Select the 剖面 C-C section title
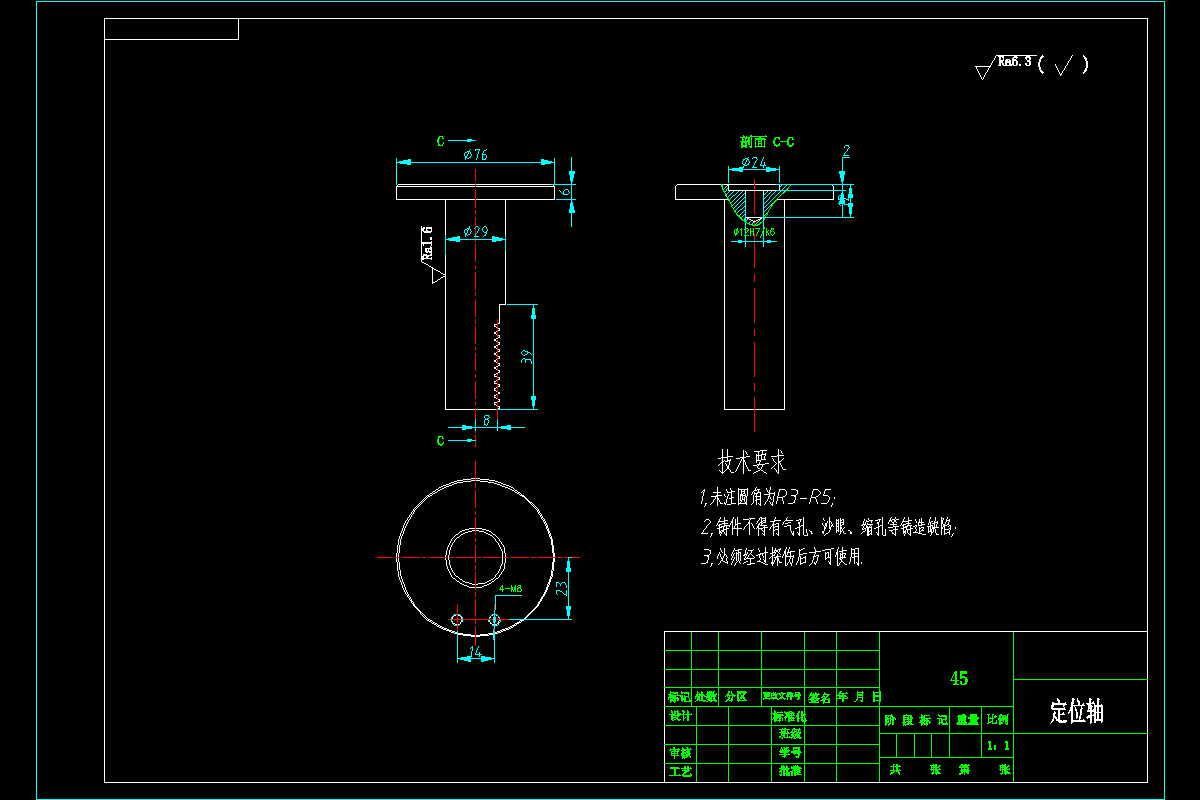 click(767, 142)
